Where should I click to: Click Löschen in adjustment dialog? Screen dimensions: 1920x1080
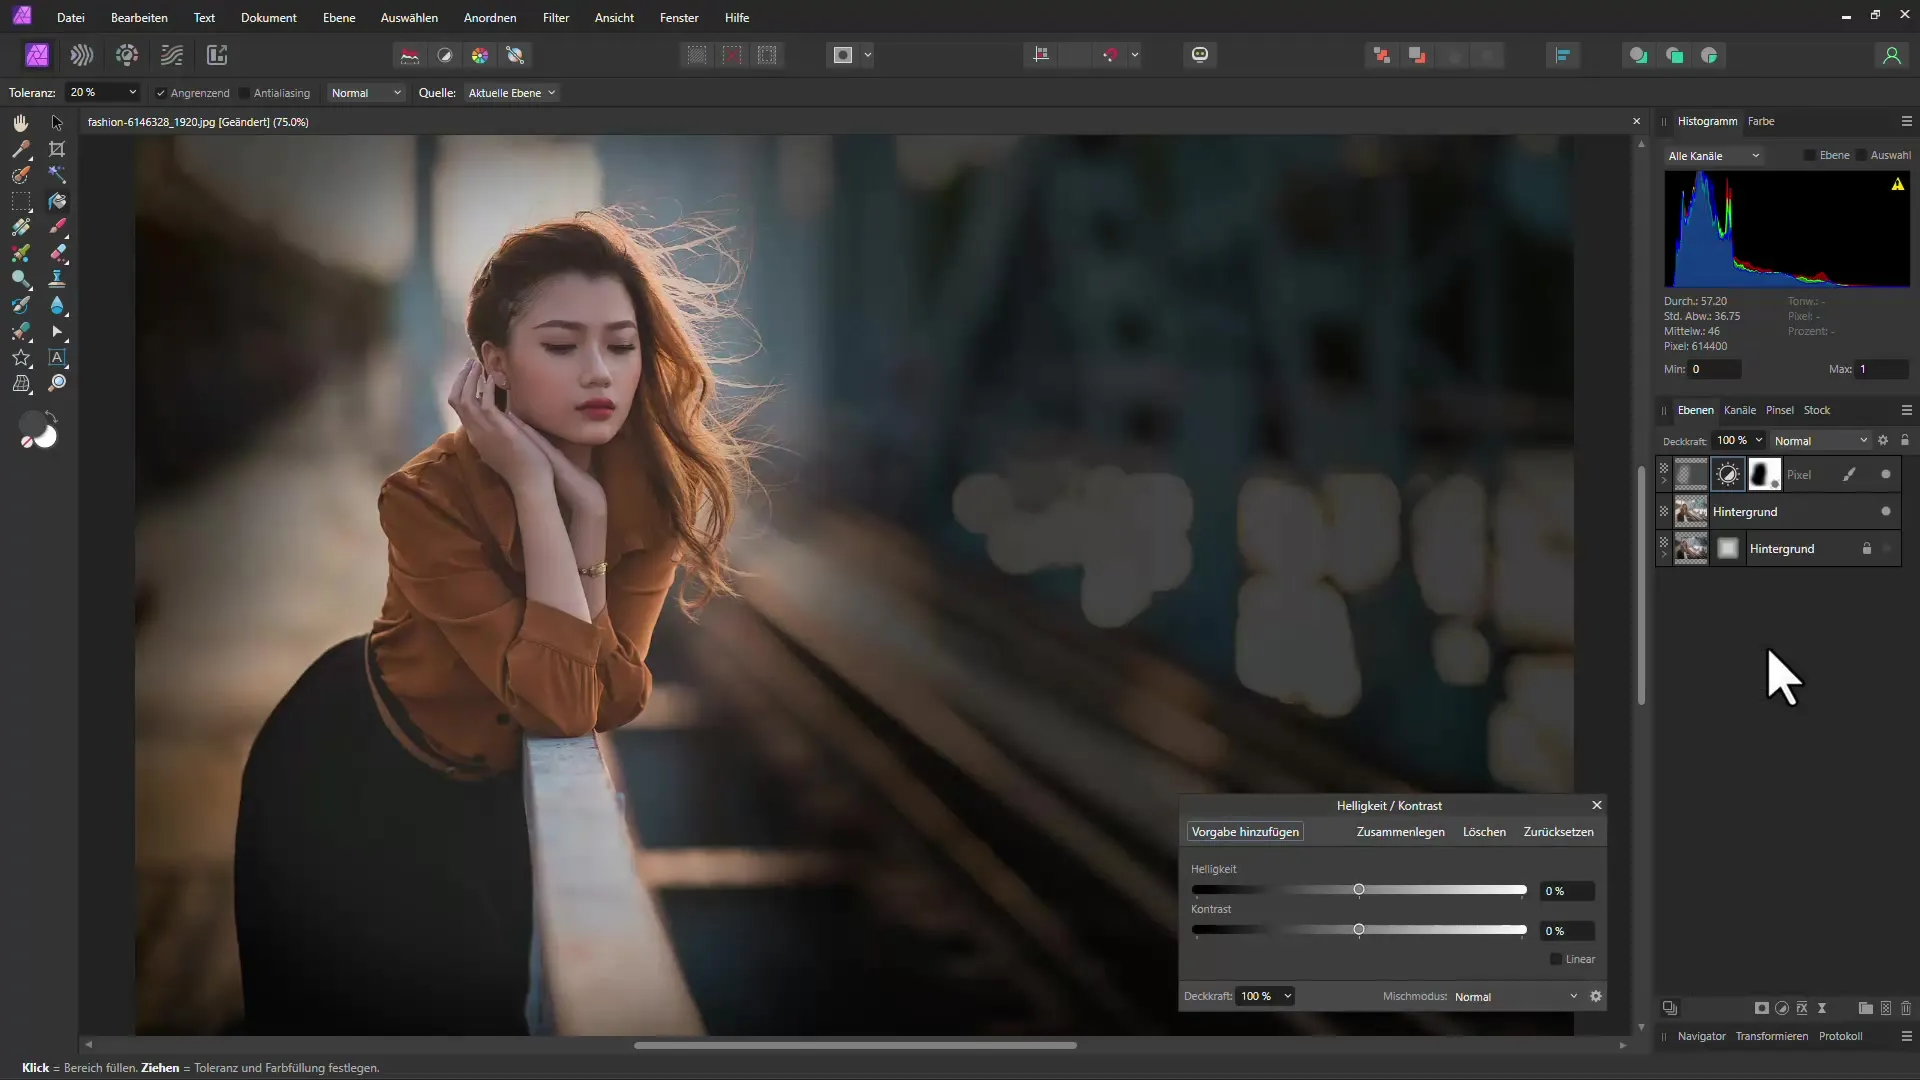point(1484,832)
